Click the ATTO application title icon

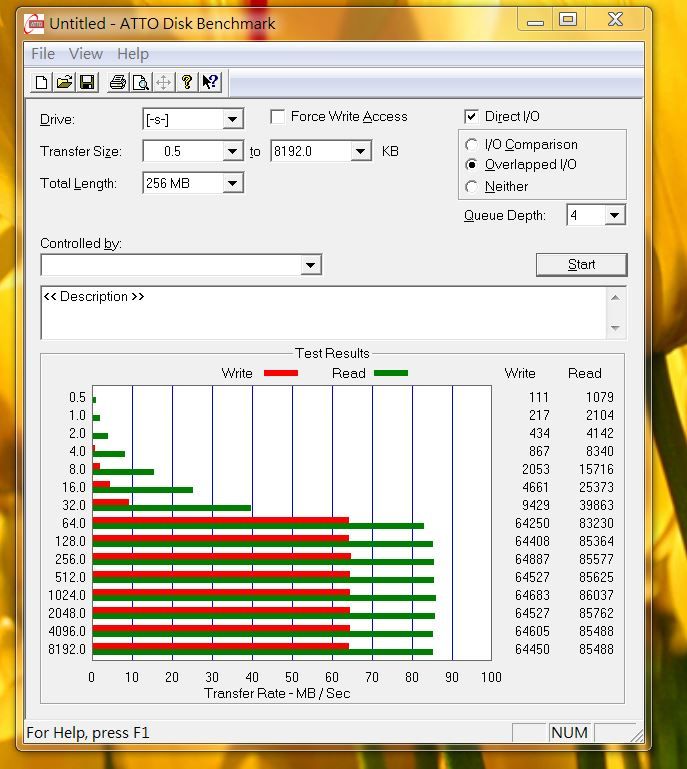[x=34, y=24]
